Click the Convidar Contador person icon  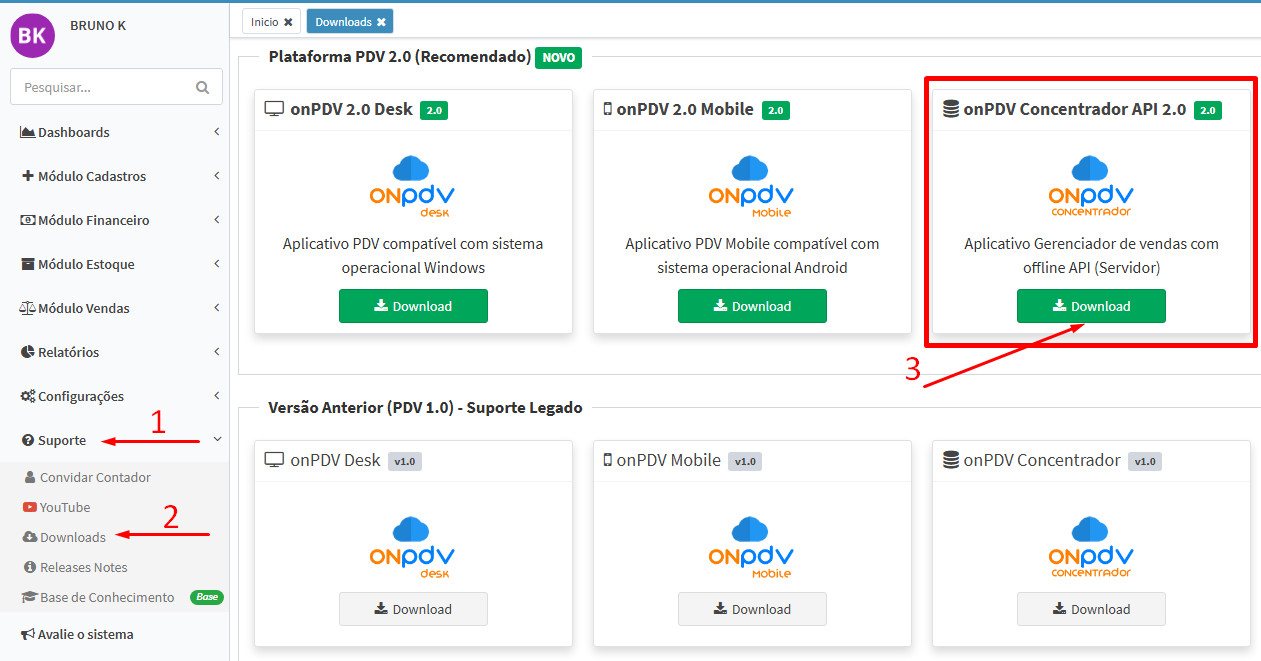30,477
